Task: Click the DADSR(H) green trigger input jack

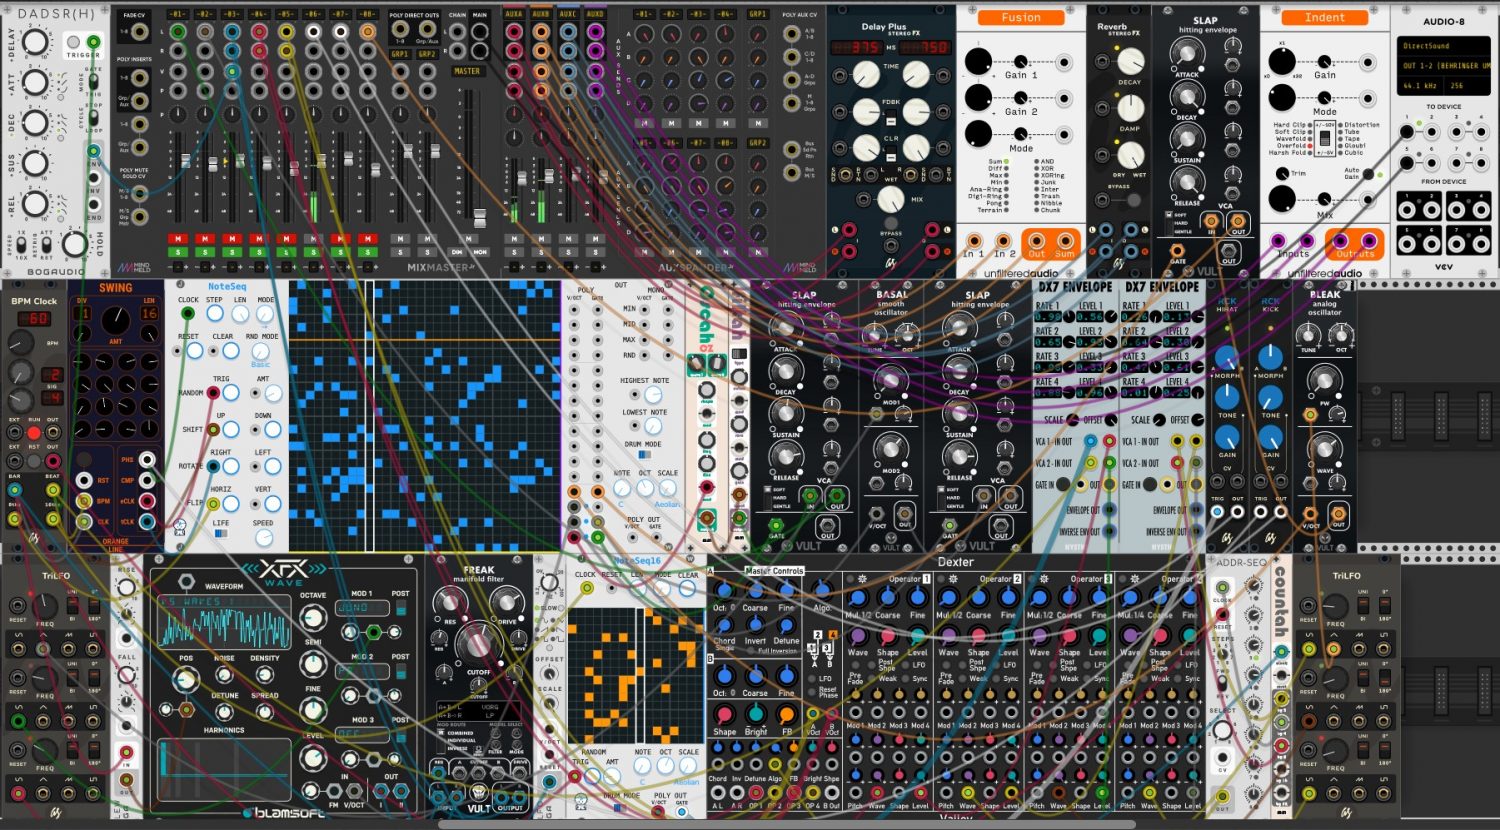Action: pyautogui.click(x=94, y=43)
